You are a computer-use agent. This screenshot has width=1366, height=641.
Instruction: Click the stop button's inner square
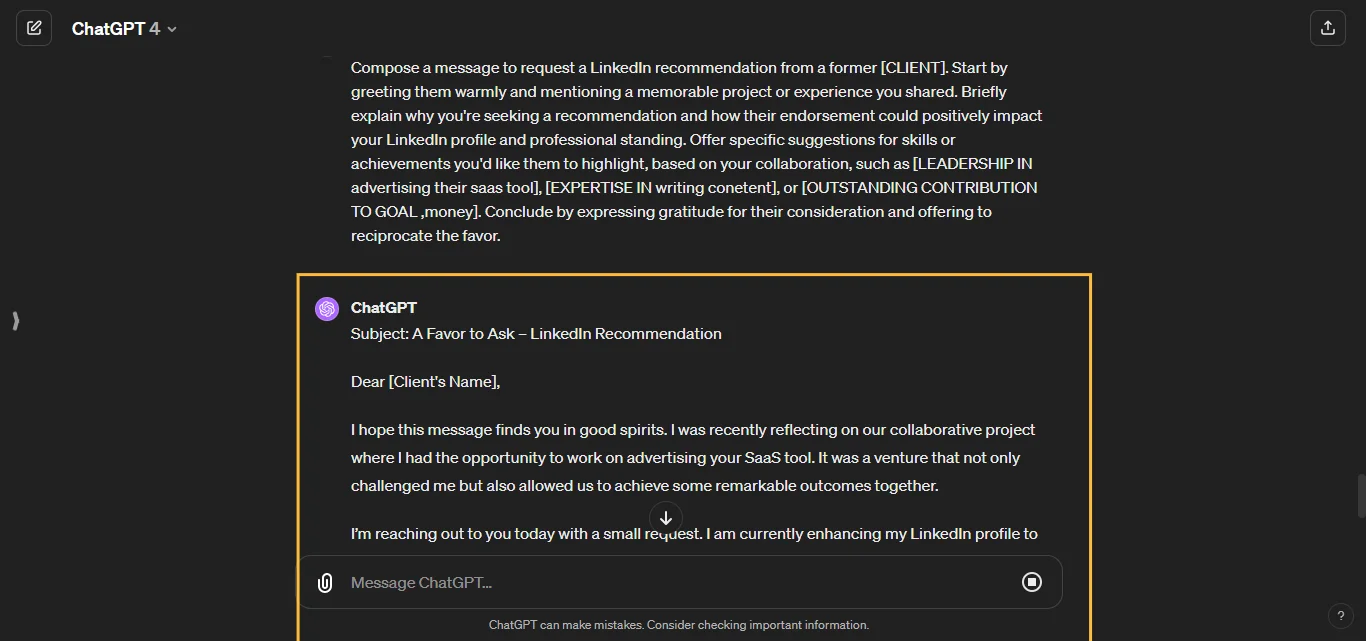click(1032, 582)
